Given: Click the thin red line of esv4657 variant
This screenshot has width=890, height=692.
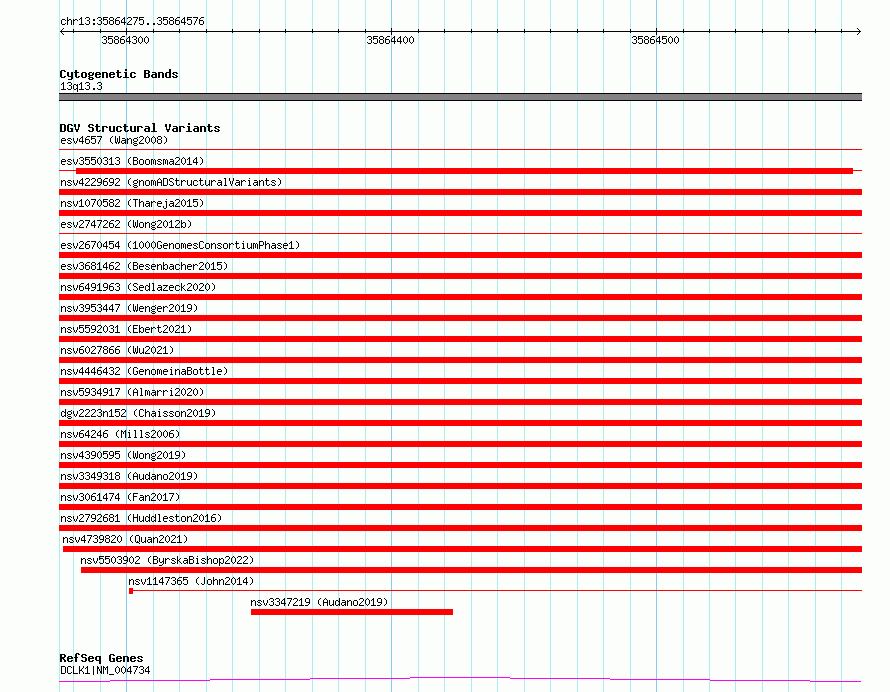Looking at the screenshot, I should click(460, 150).
